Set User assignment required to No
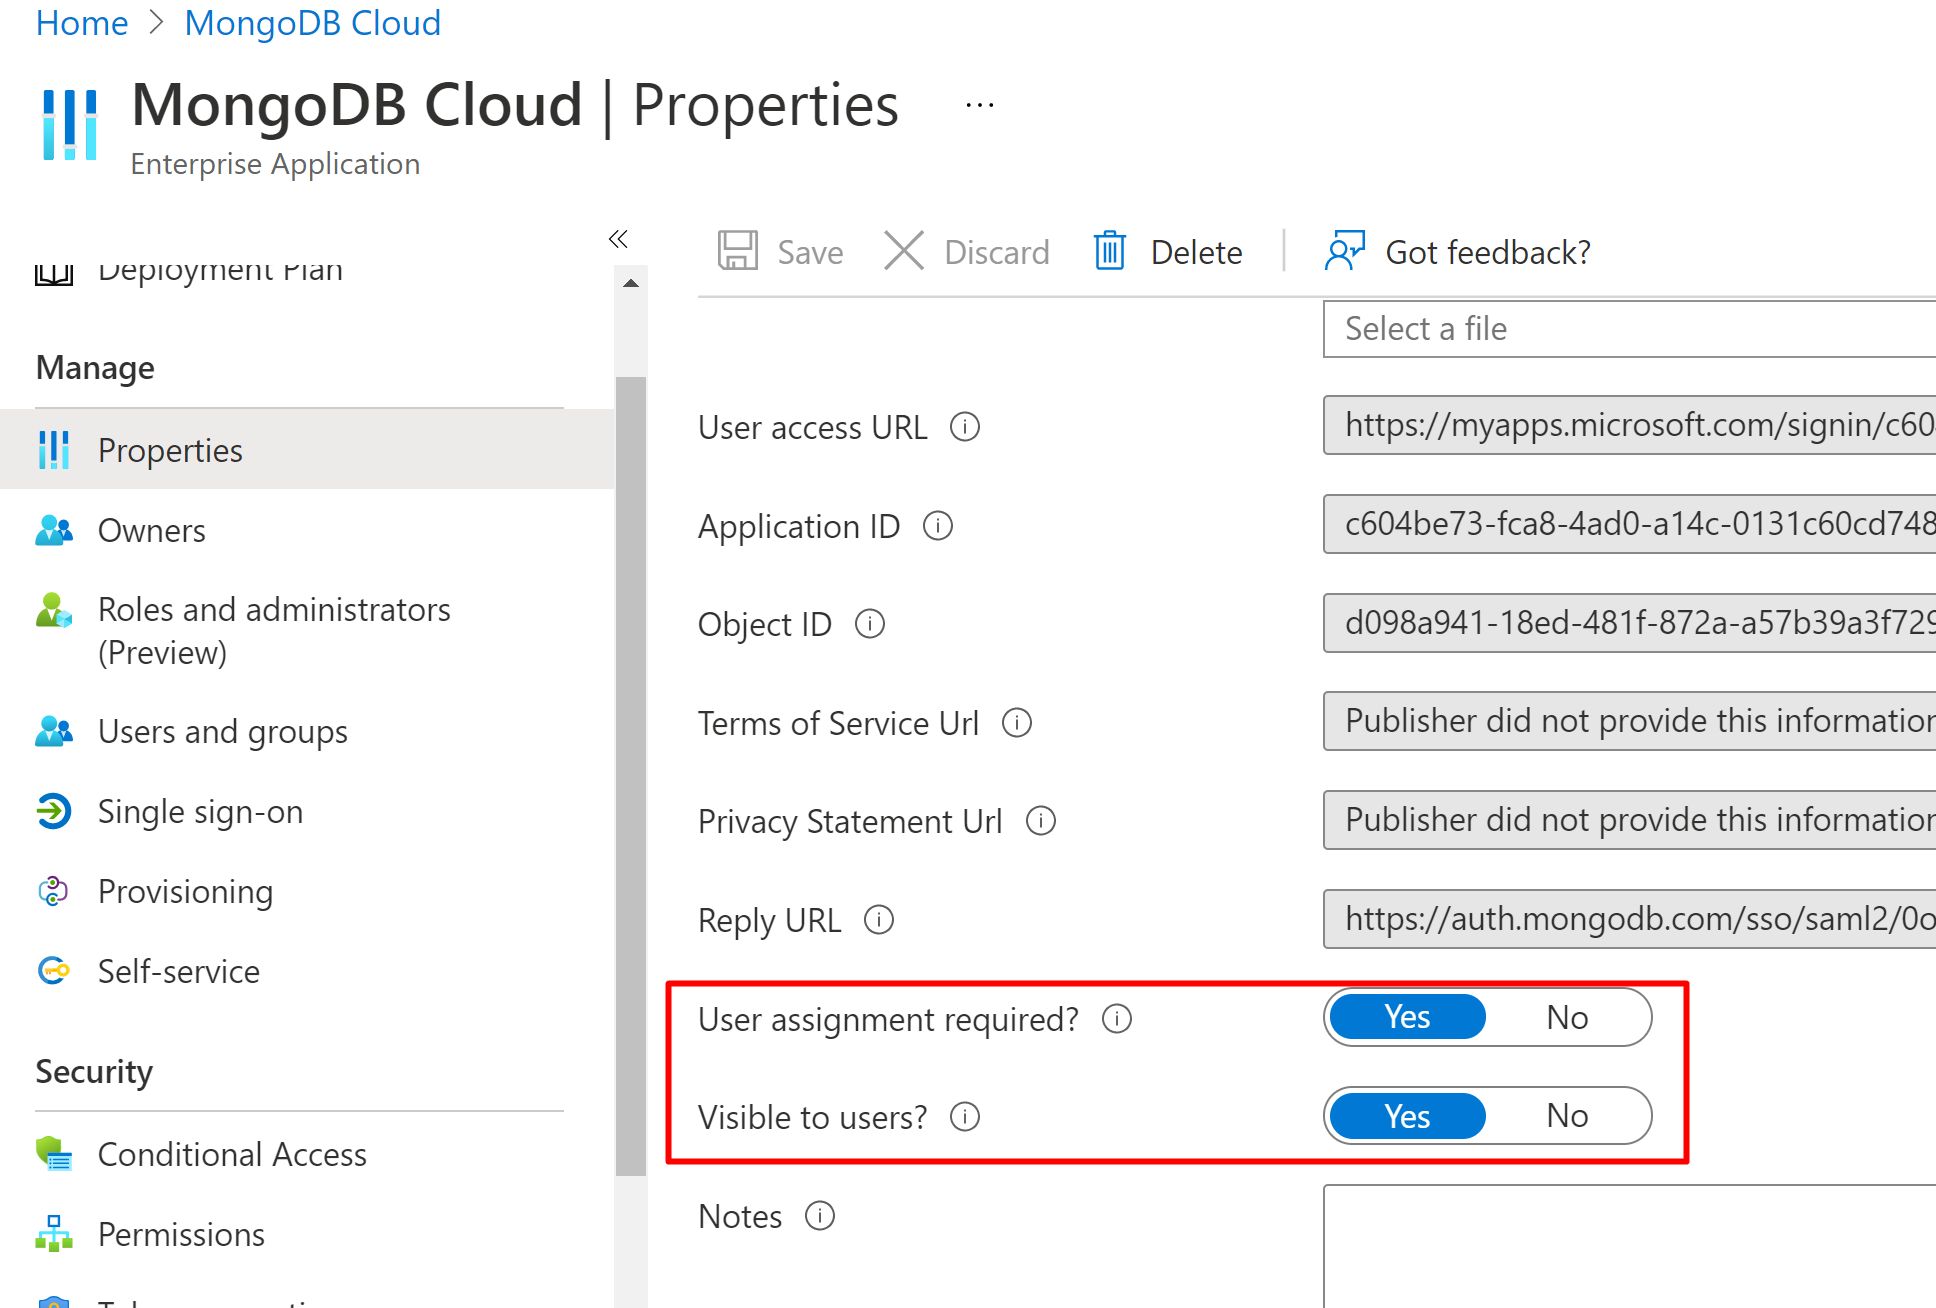Screen dimensions: 1936x1308 [x=1566, y=1018]
